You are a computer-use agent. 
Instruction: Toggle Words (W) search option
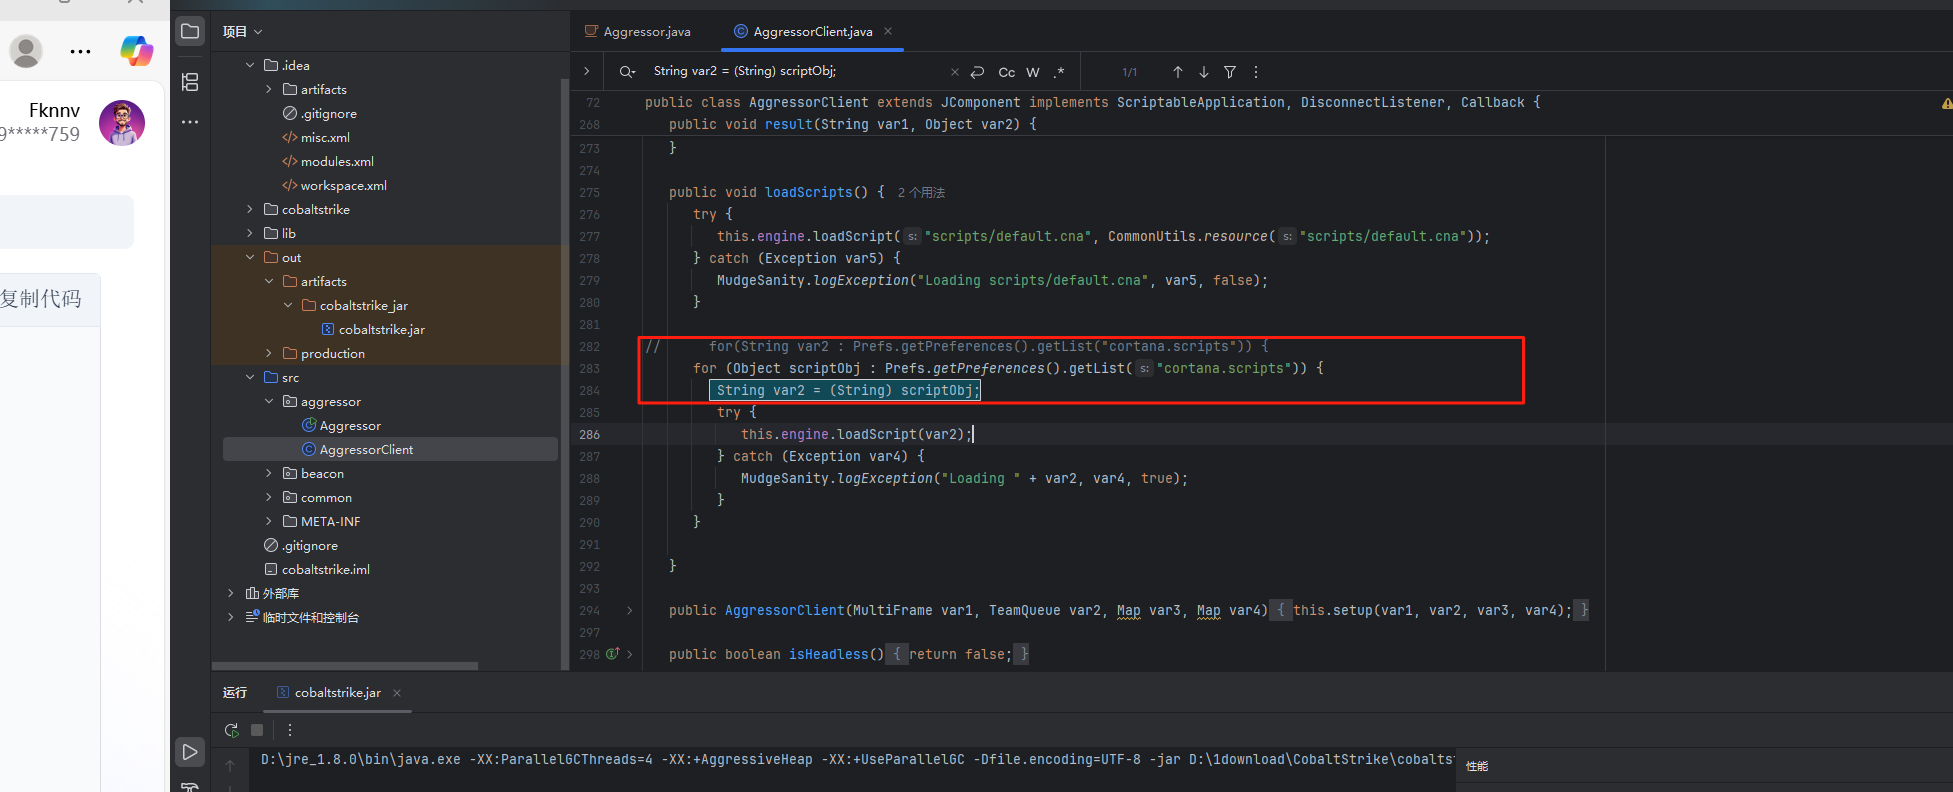(1033, 72)
